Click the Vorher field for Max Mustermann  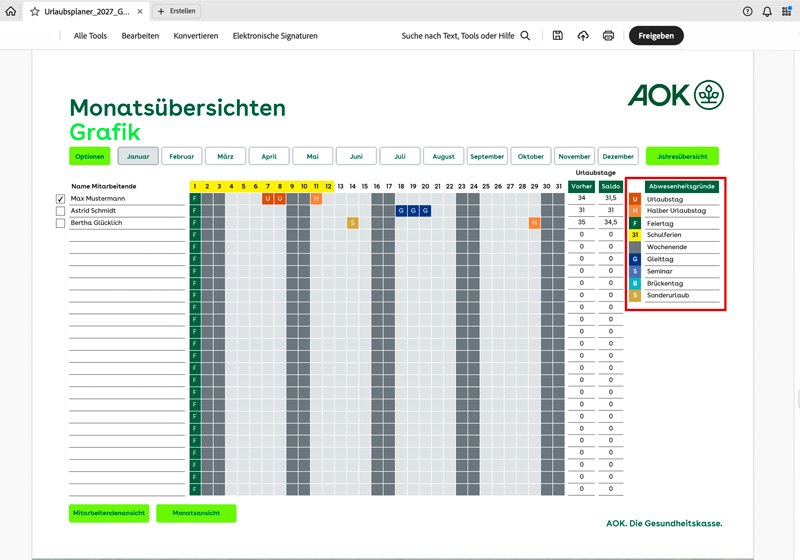point(581,199)
